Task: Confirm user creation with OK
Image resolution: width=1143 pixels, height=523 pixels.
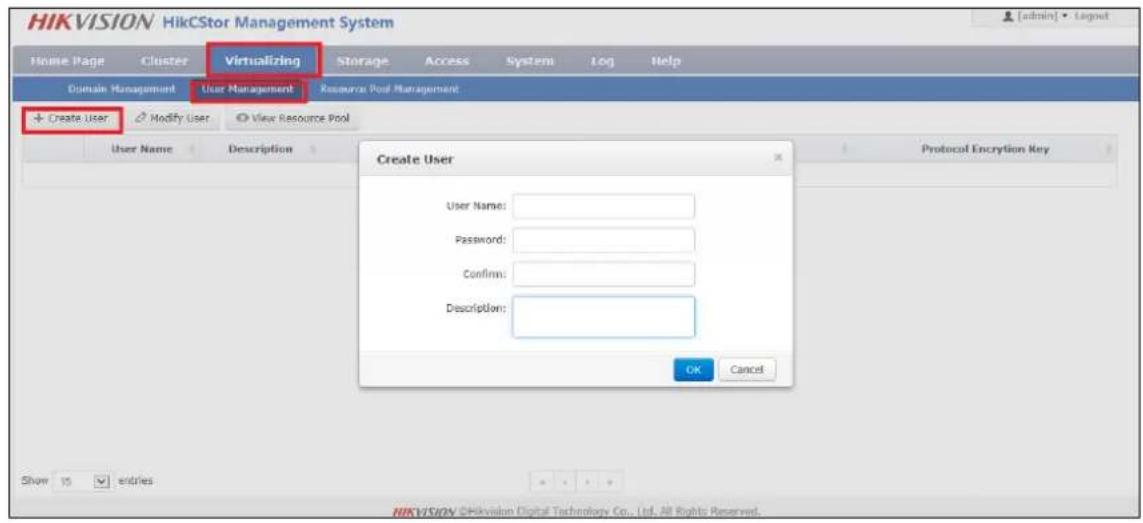Action: click(694, 370)
